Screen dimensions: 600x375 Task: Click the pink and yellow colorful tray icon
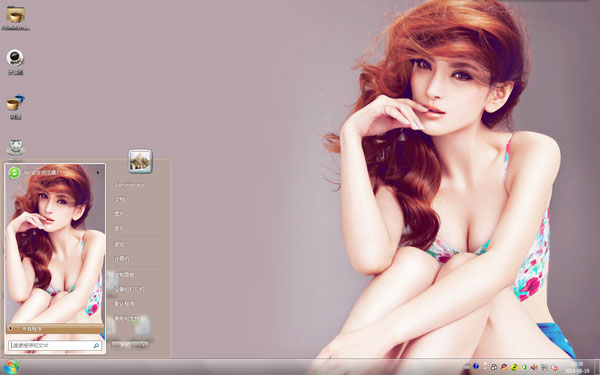point(504,367)
